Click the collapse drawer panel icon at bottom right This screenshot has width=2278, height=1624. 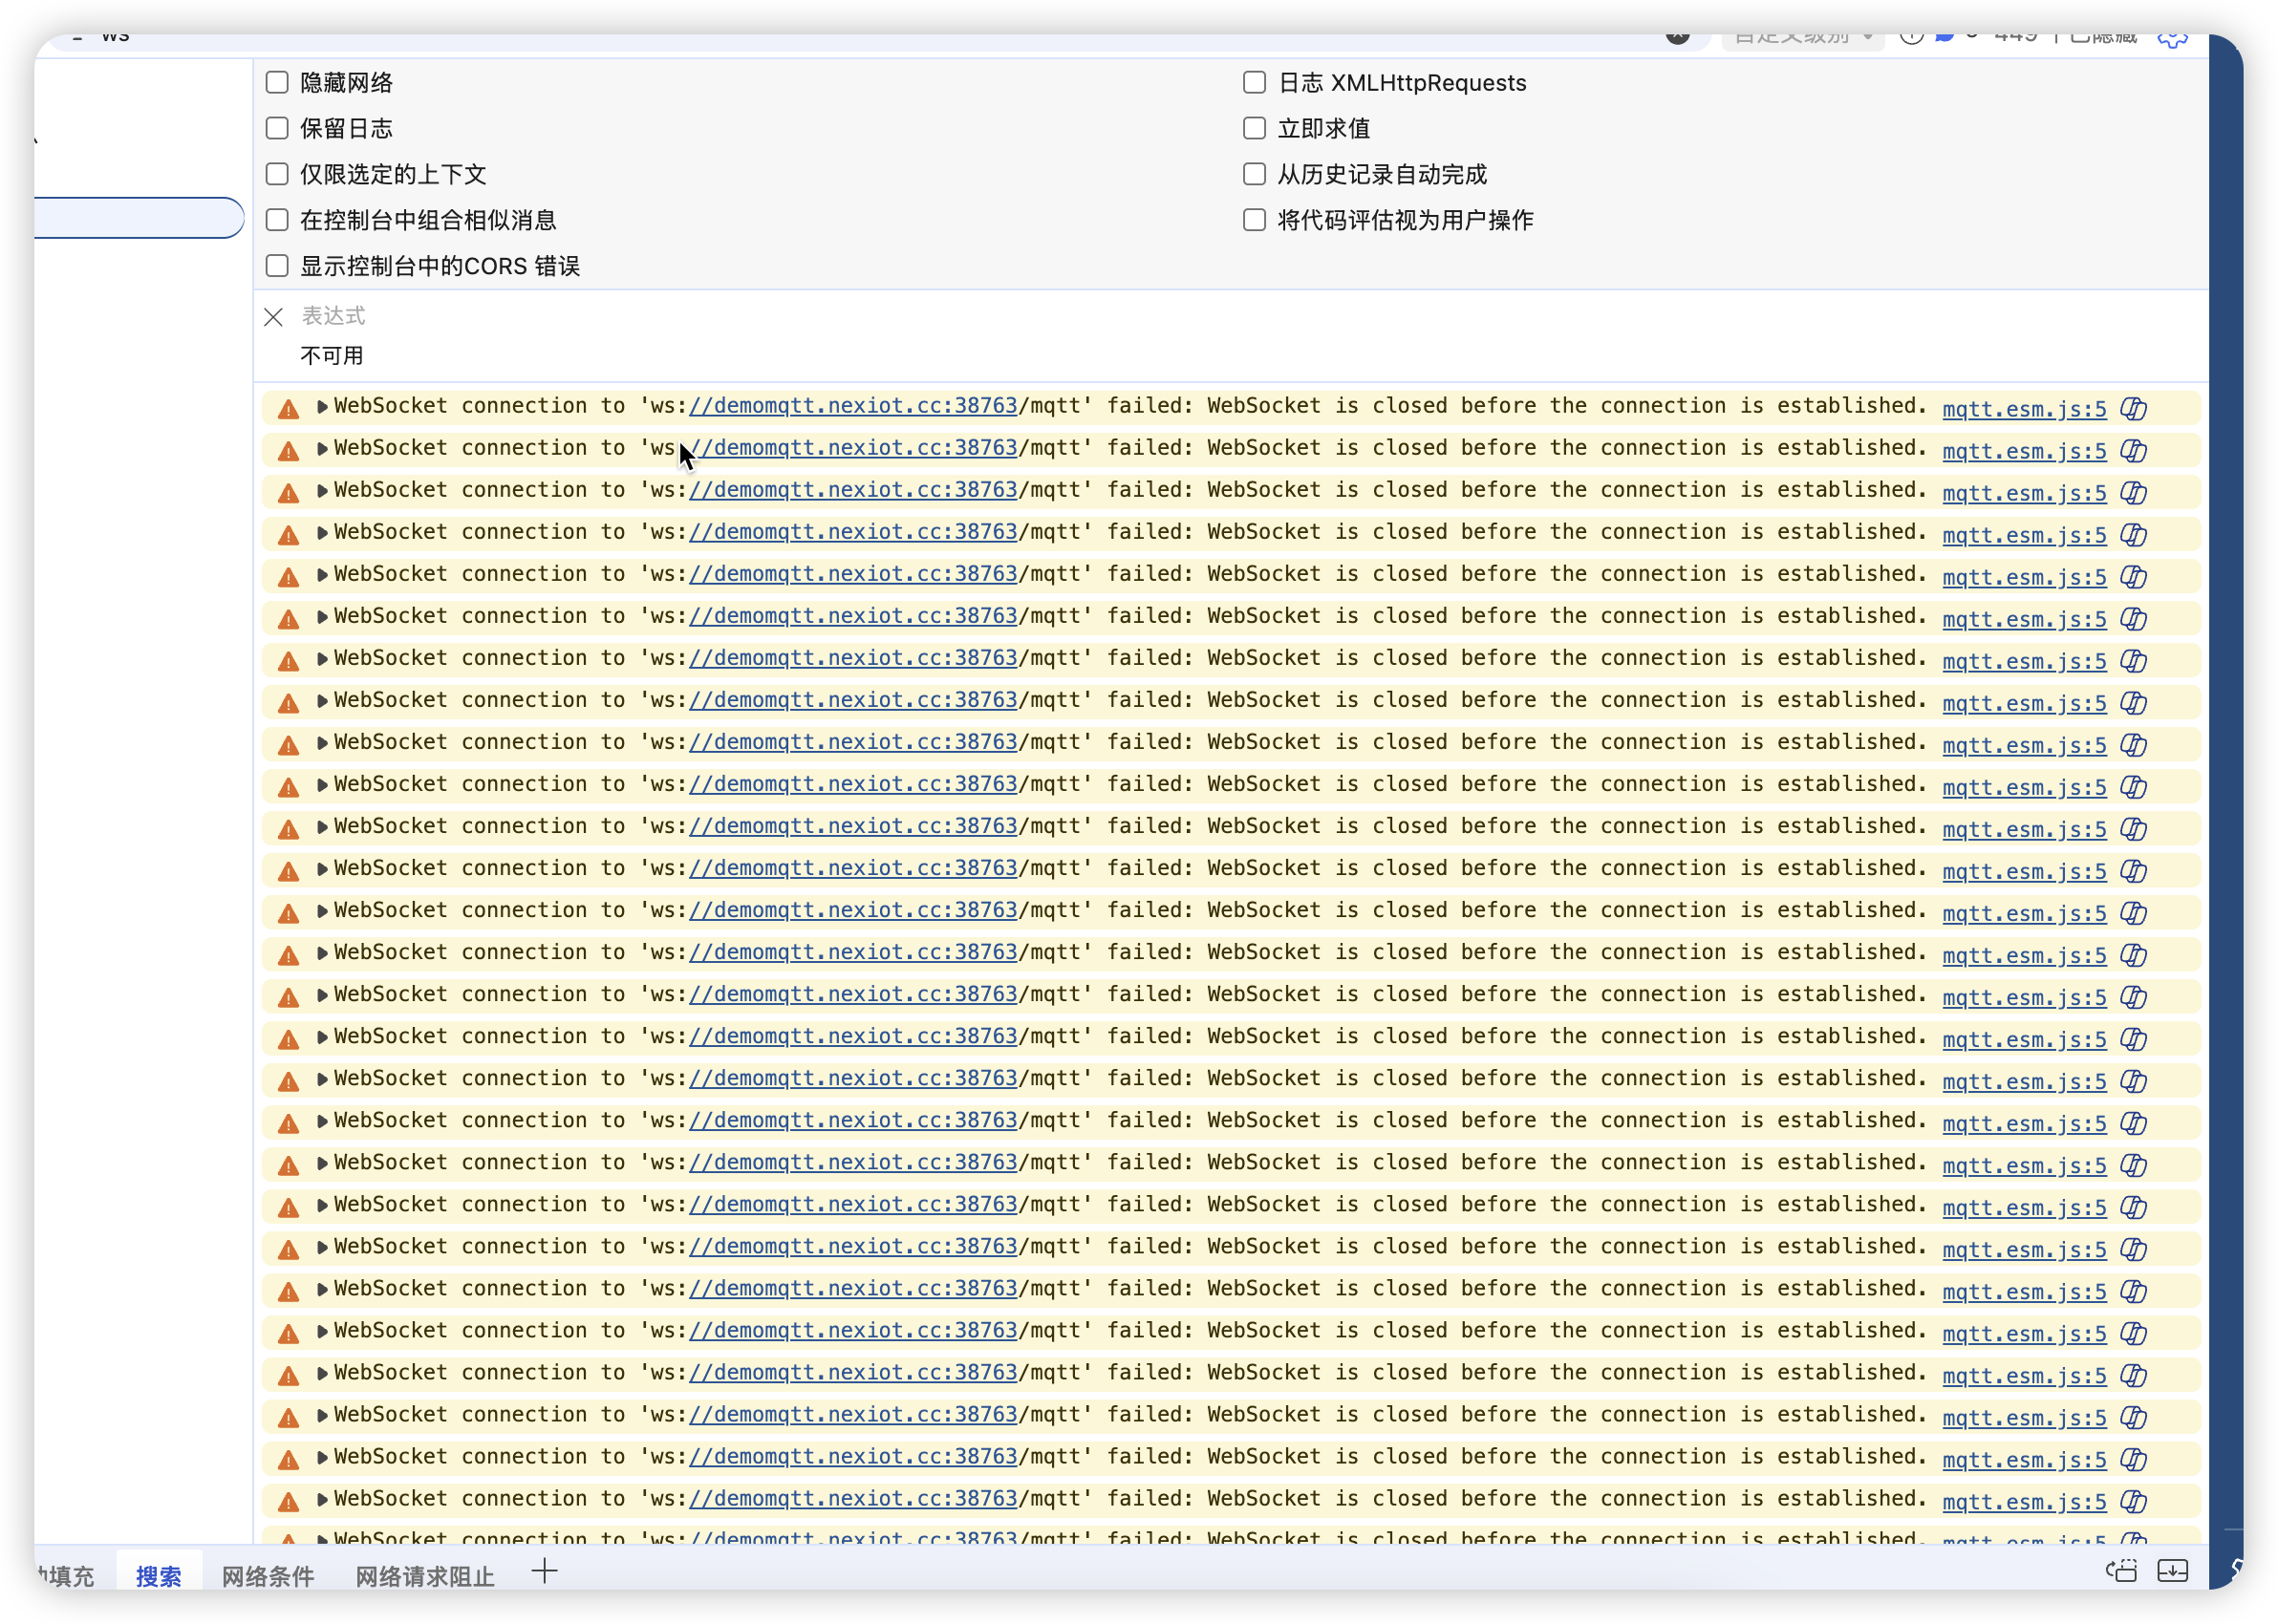point(2172,1570)
